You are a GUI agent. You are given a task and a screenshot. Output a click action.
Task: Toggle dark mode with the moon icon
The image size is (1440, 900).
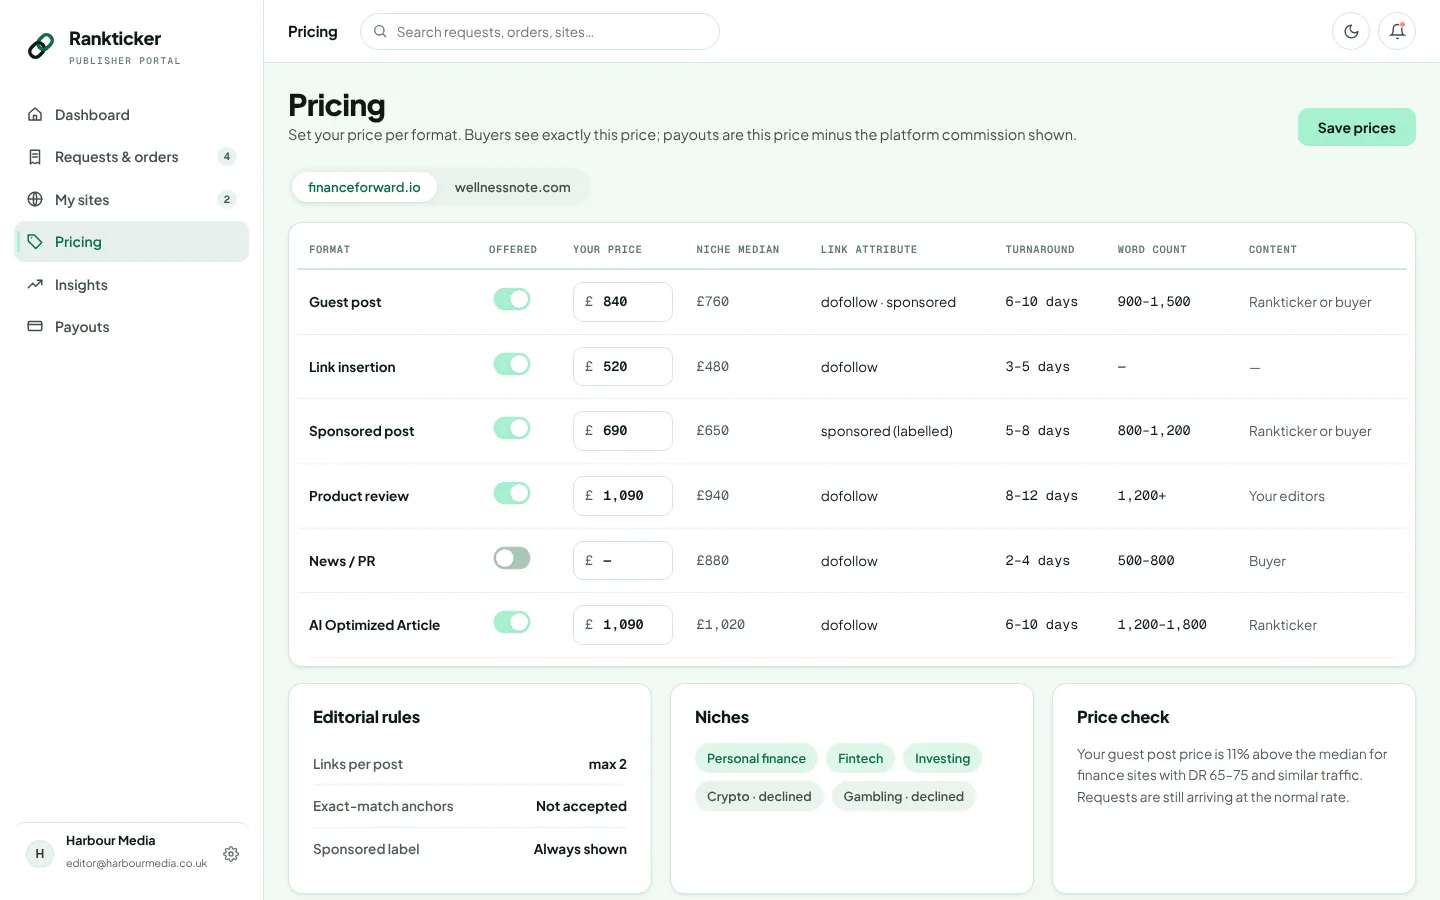tap(1351, 31)
